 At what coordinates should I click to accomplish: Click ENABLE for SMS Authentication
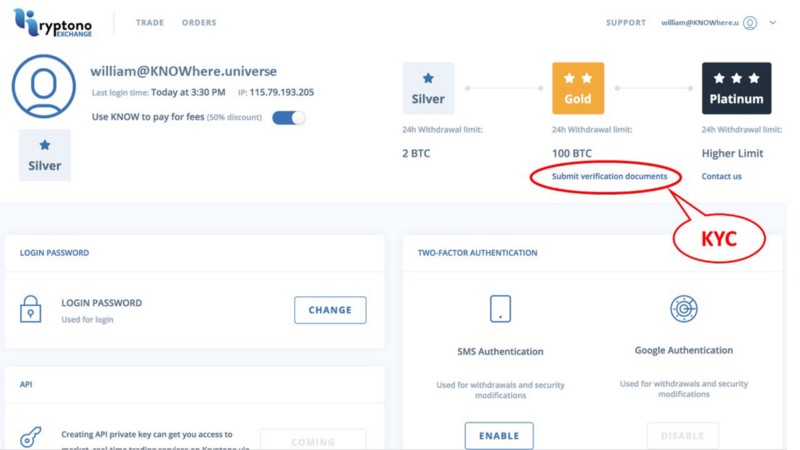click(x=499, y=435)
